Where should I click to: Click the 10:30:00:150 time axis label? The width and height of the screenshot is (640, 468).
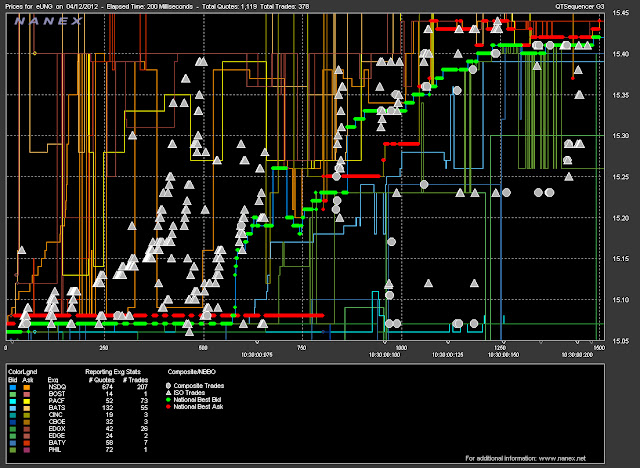503,355
